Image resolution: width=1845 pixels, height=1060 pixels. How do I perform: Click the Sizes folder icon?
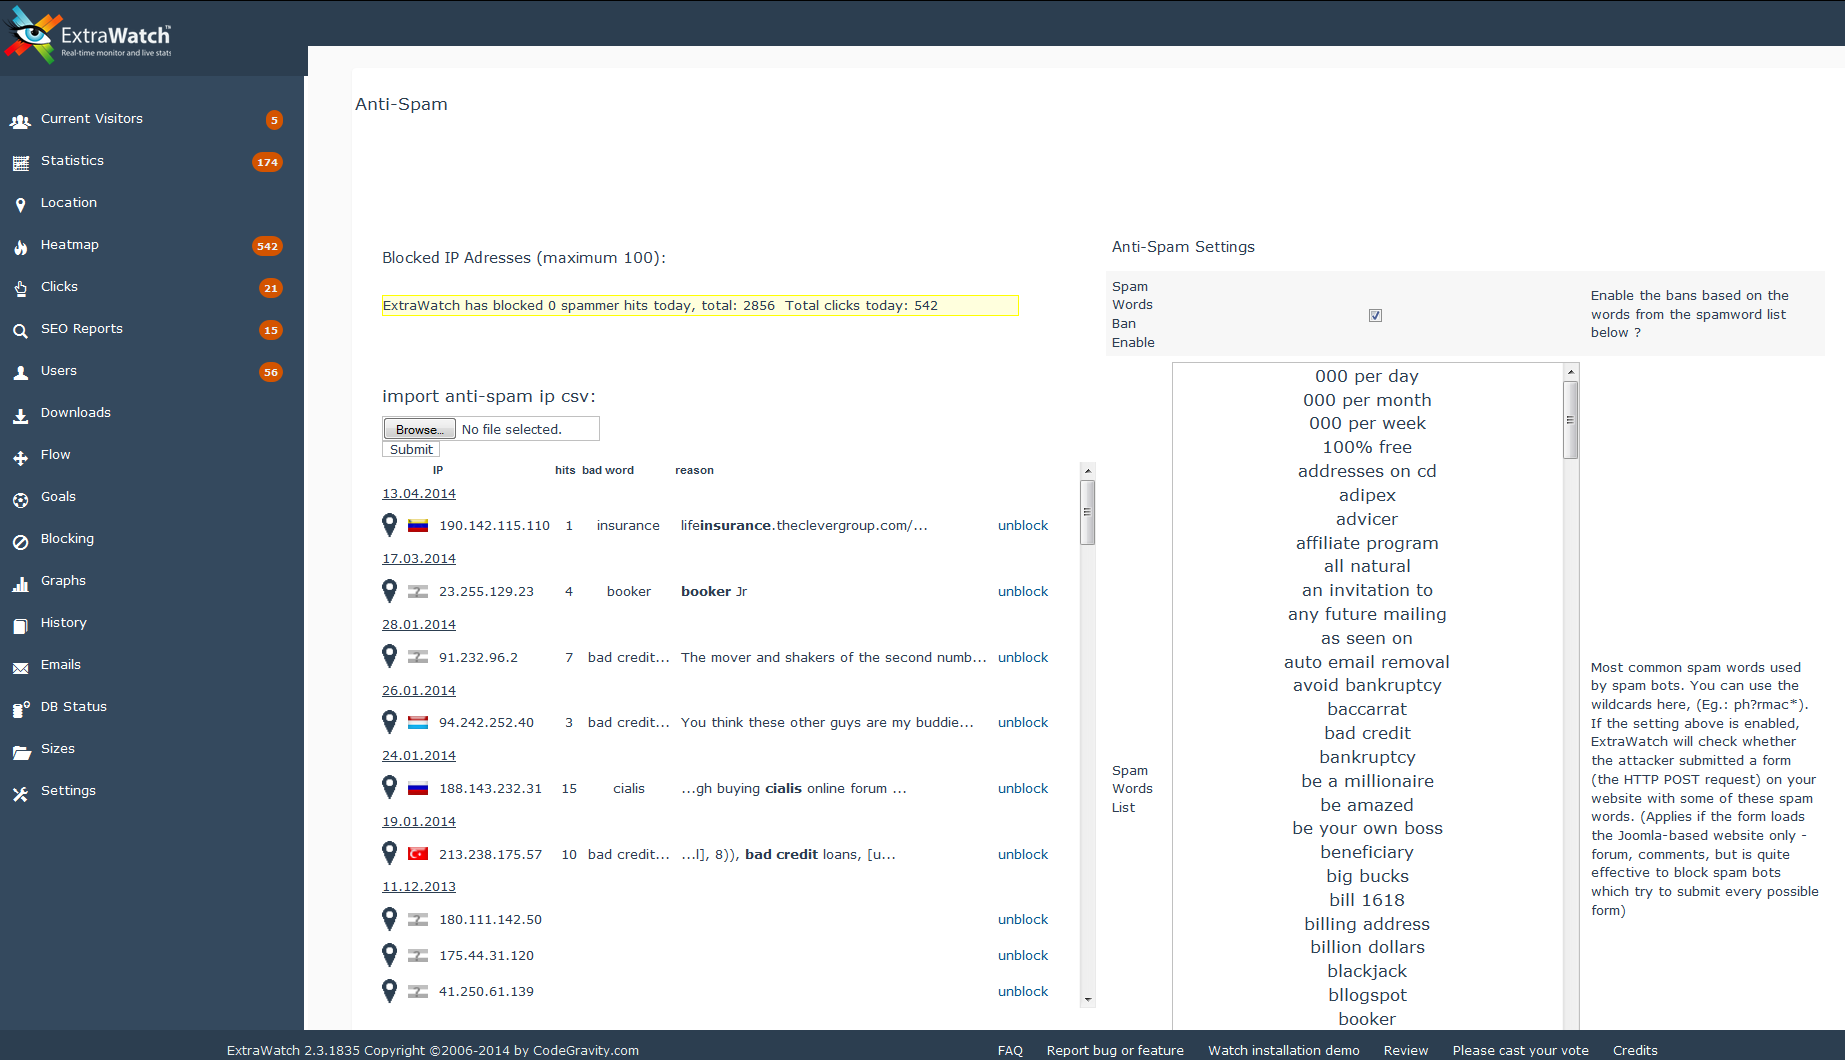click(x=21, y=751)
